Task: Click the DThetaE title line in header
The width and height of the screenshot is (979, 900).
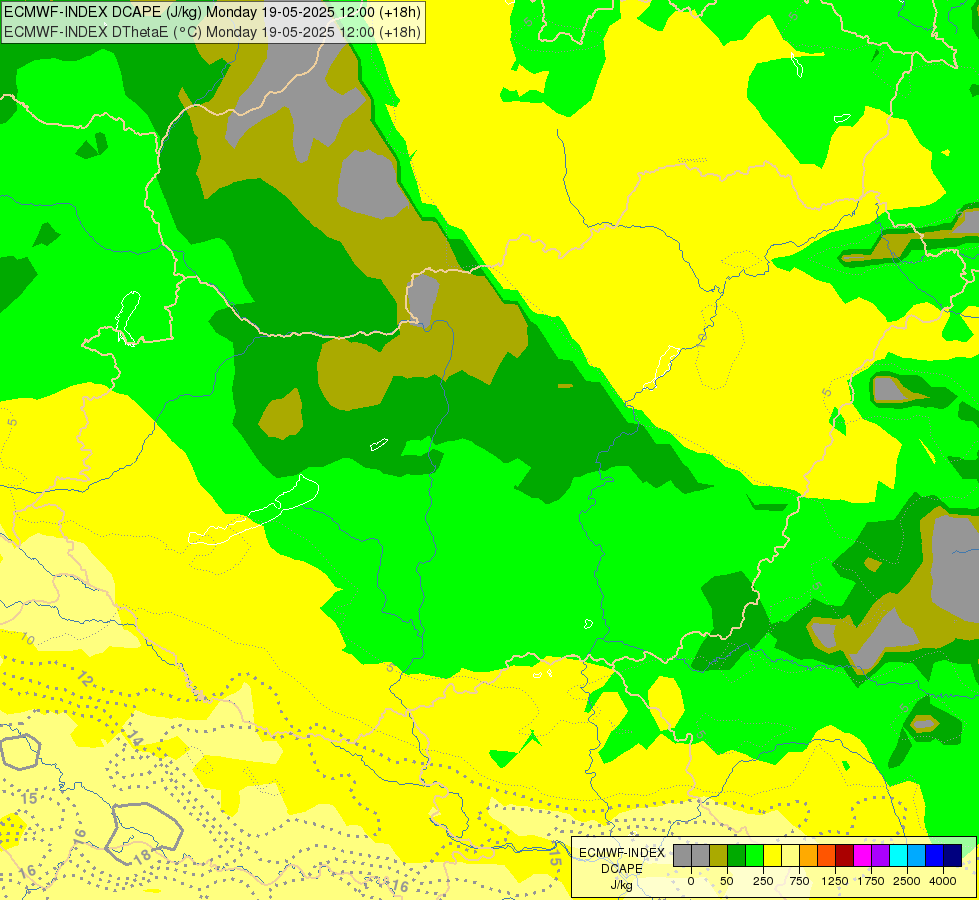Action: (212, 32)
